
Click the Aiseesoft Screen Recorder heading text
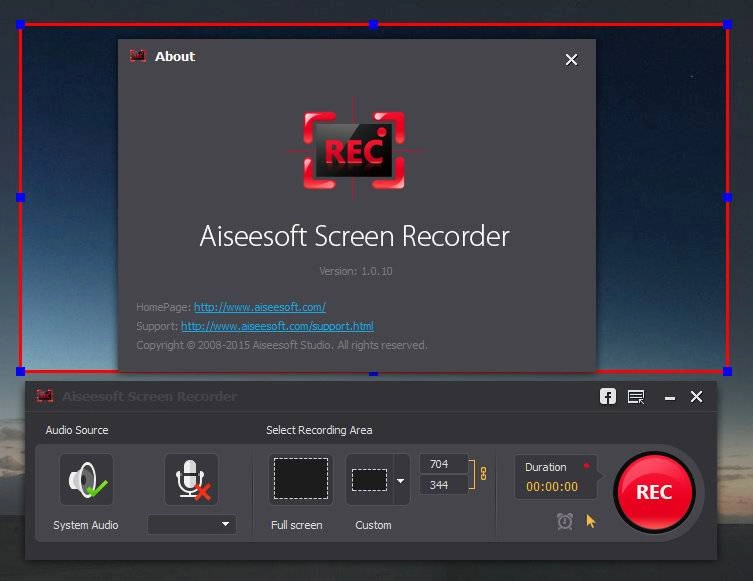pyautogui.click(x=354, y=236)
